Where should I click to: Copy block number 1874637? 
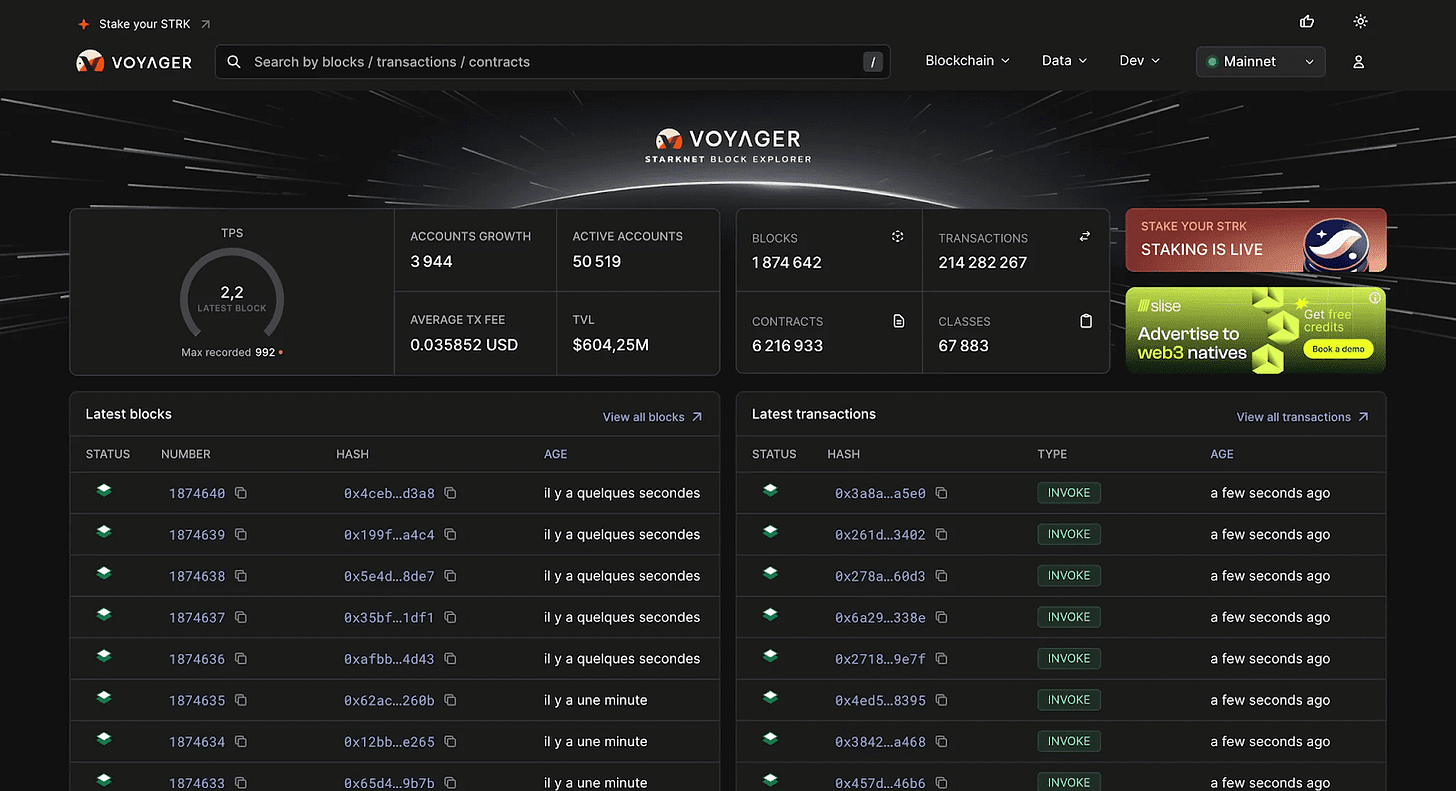click(x=241, y=617)
